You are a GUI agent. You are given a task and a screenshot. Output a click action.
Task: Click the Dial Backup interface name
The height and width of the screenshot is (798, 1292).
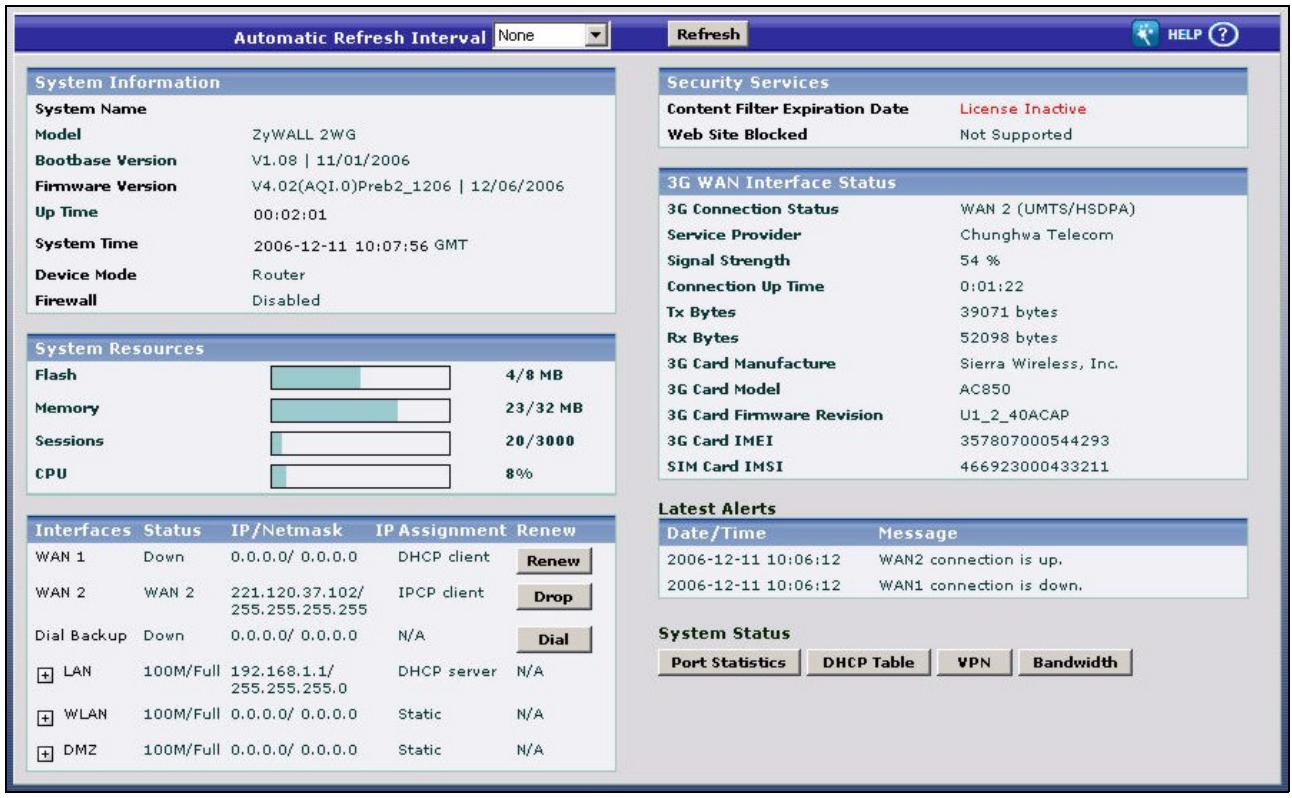tap(79, 636)
